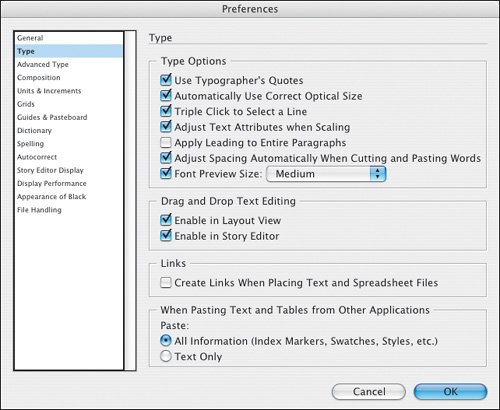Disable Use Typographer's Quotes checkbox
Screen dimensions: 500x410
(166, 80)
